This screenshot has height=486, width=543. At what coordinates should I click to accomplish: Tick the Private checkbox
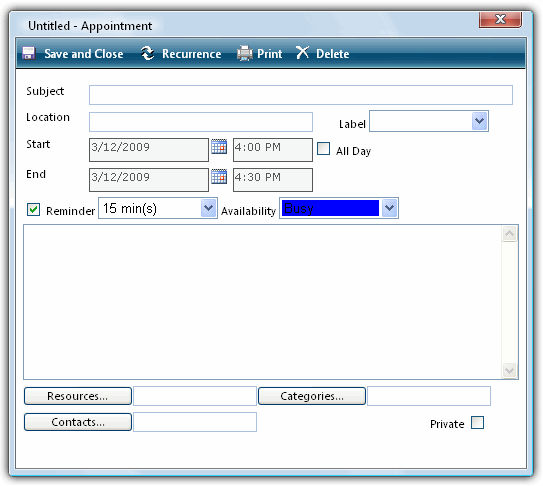click(x=478, y=423)
